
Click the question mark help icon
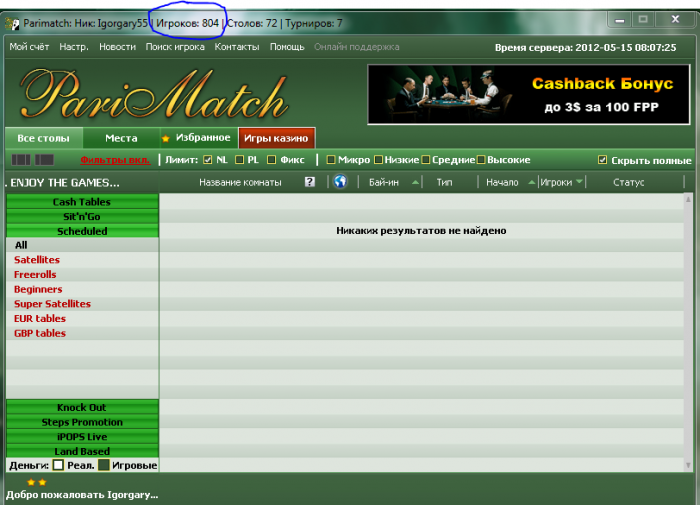point(310,182)
